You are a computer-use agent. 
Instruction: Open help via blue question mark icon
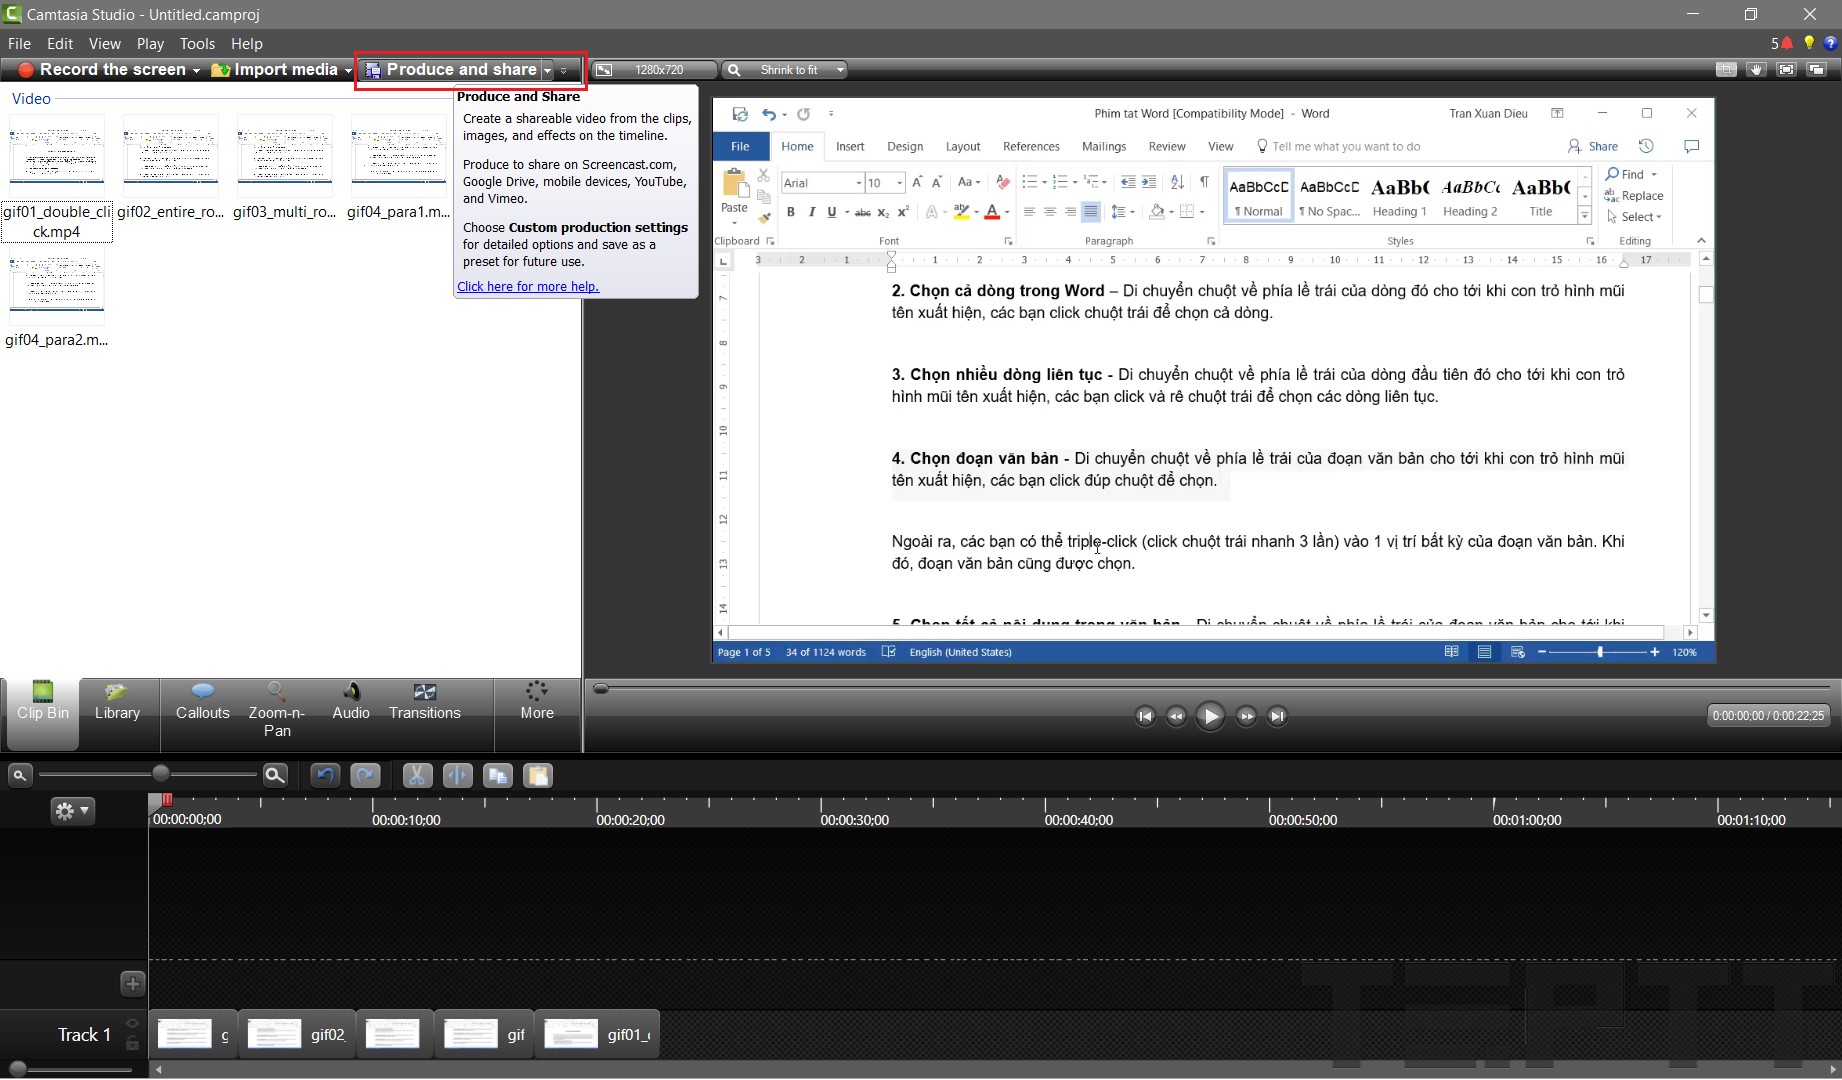[x=1831, y=43]
